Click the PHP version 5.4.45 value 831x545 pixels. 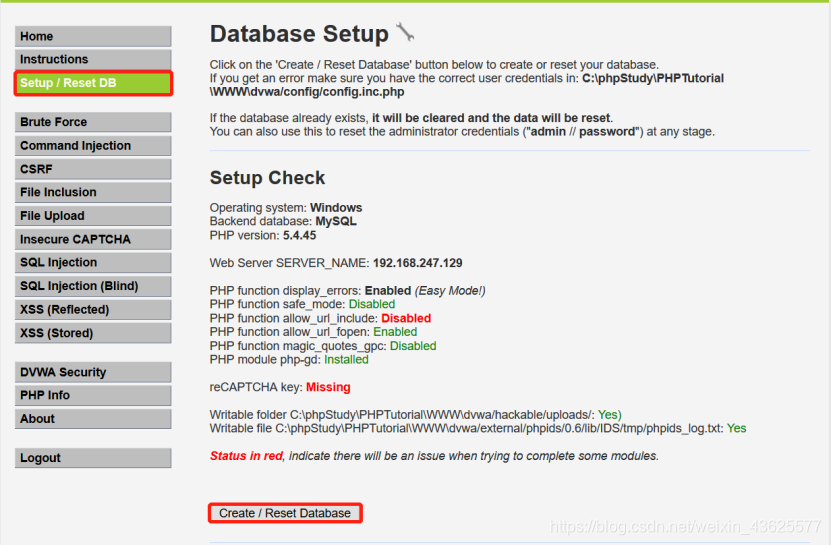click(299, 235)
